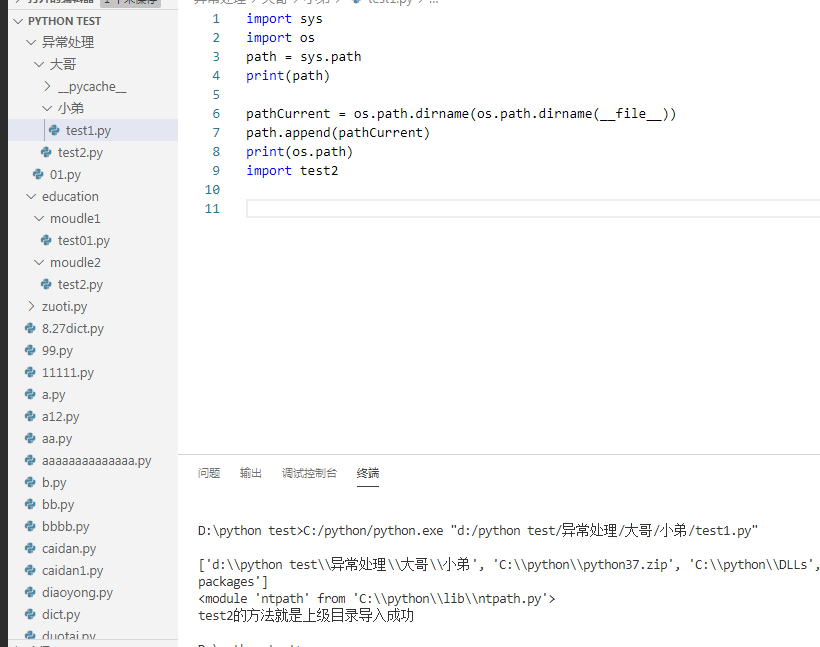The height and width of the screenshot is (647, 820).
Task: Open test1.py in the explorer tree
Action: (88, 131)
